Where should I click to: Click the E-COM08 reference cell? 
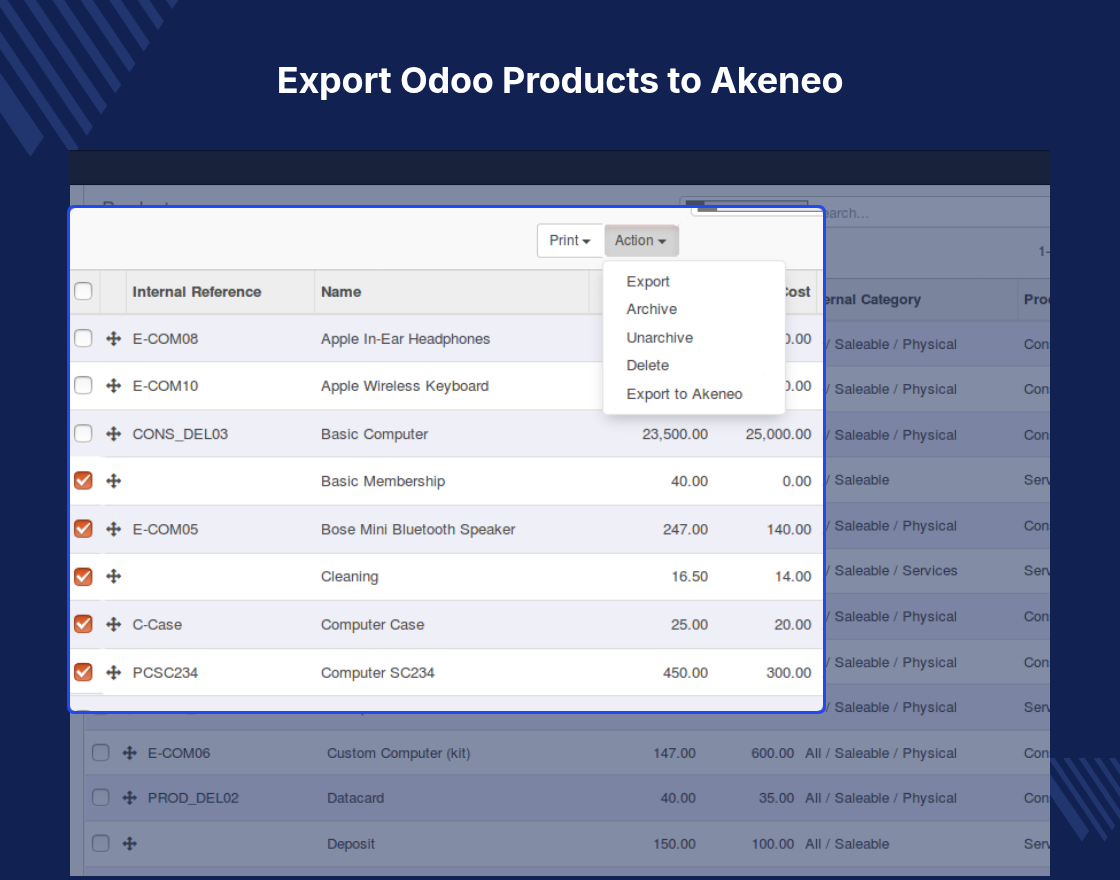pyautogui.click(x=165, y=339)
